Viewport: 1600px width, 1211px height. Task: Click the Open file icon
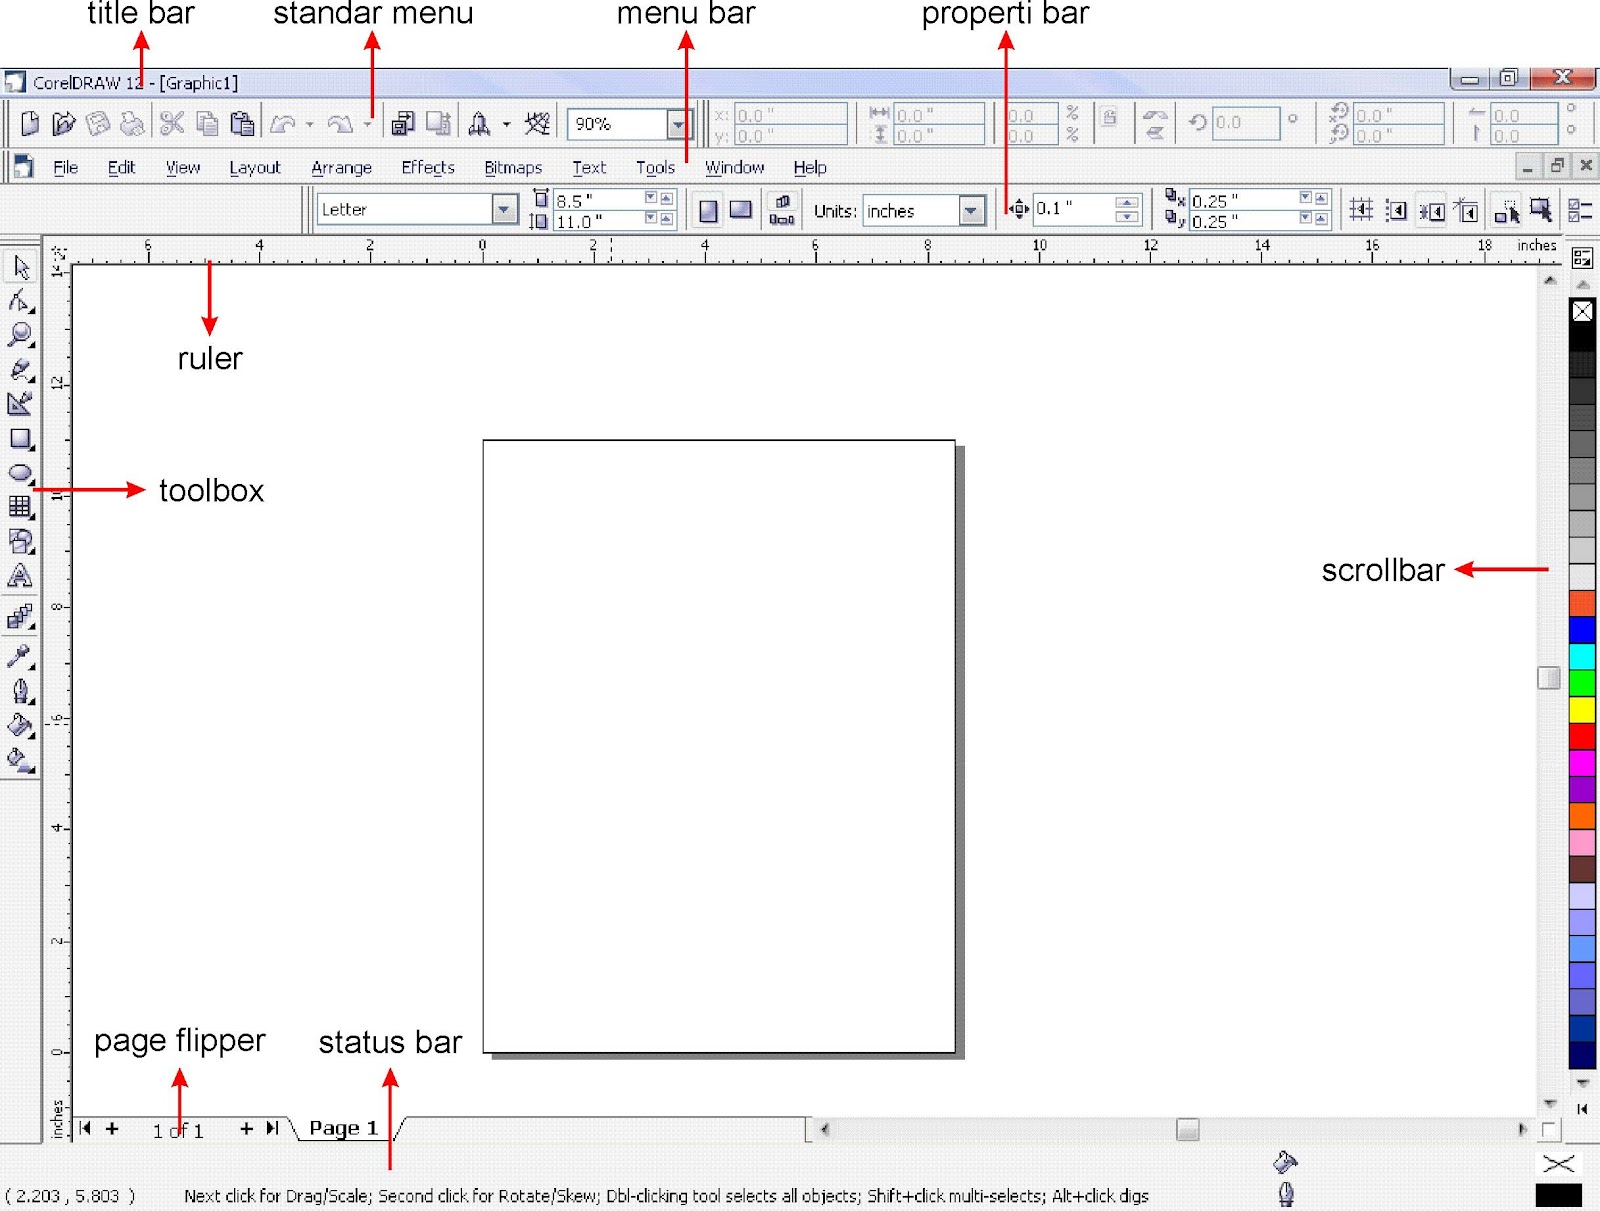tap(64, 124)
